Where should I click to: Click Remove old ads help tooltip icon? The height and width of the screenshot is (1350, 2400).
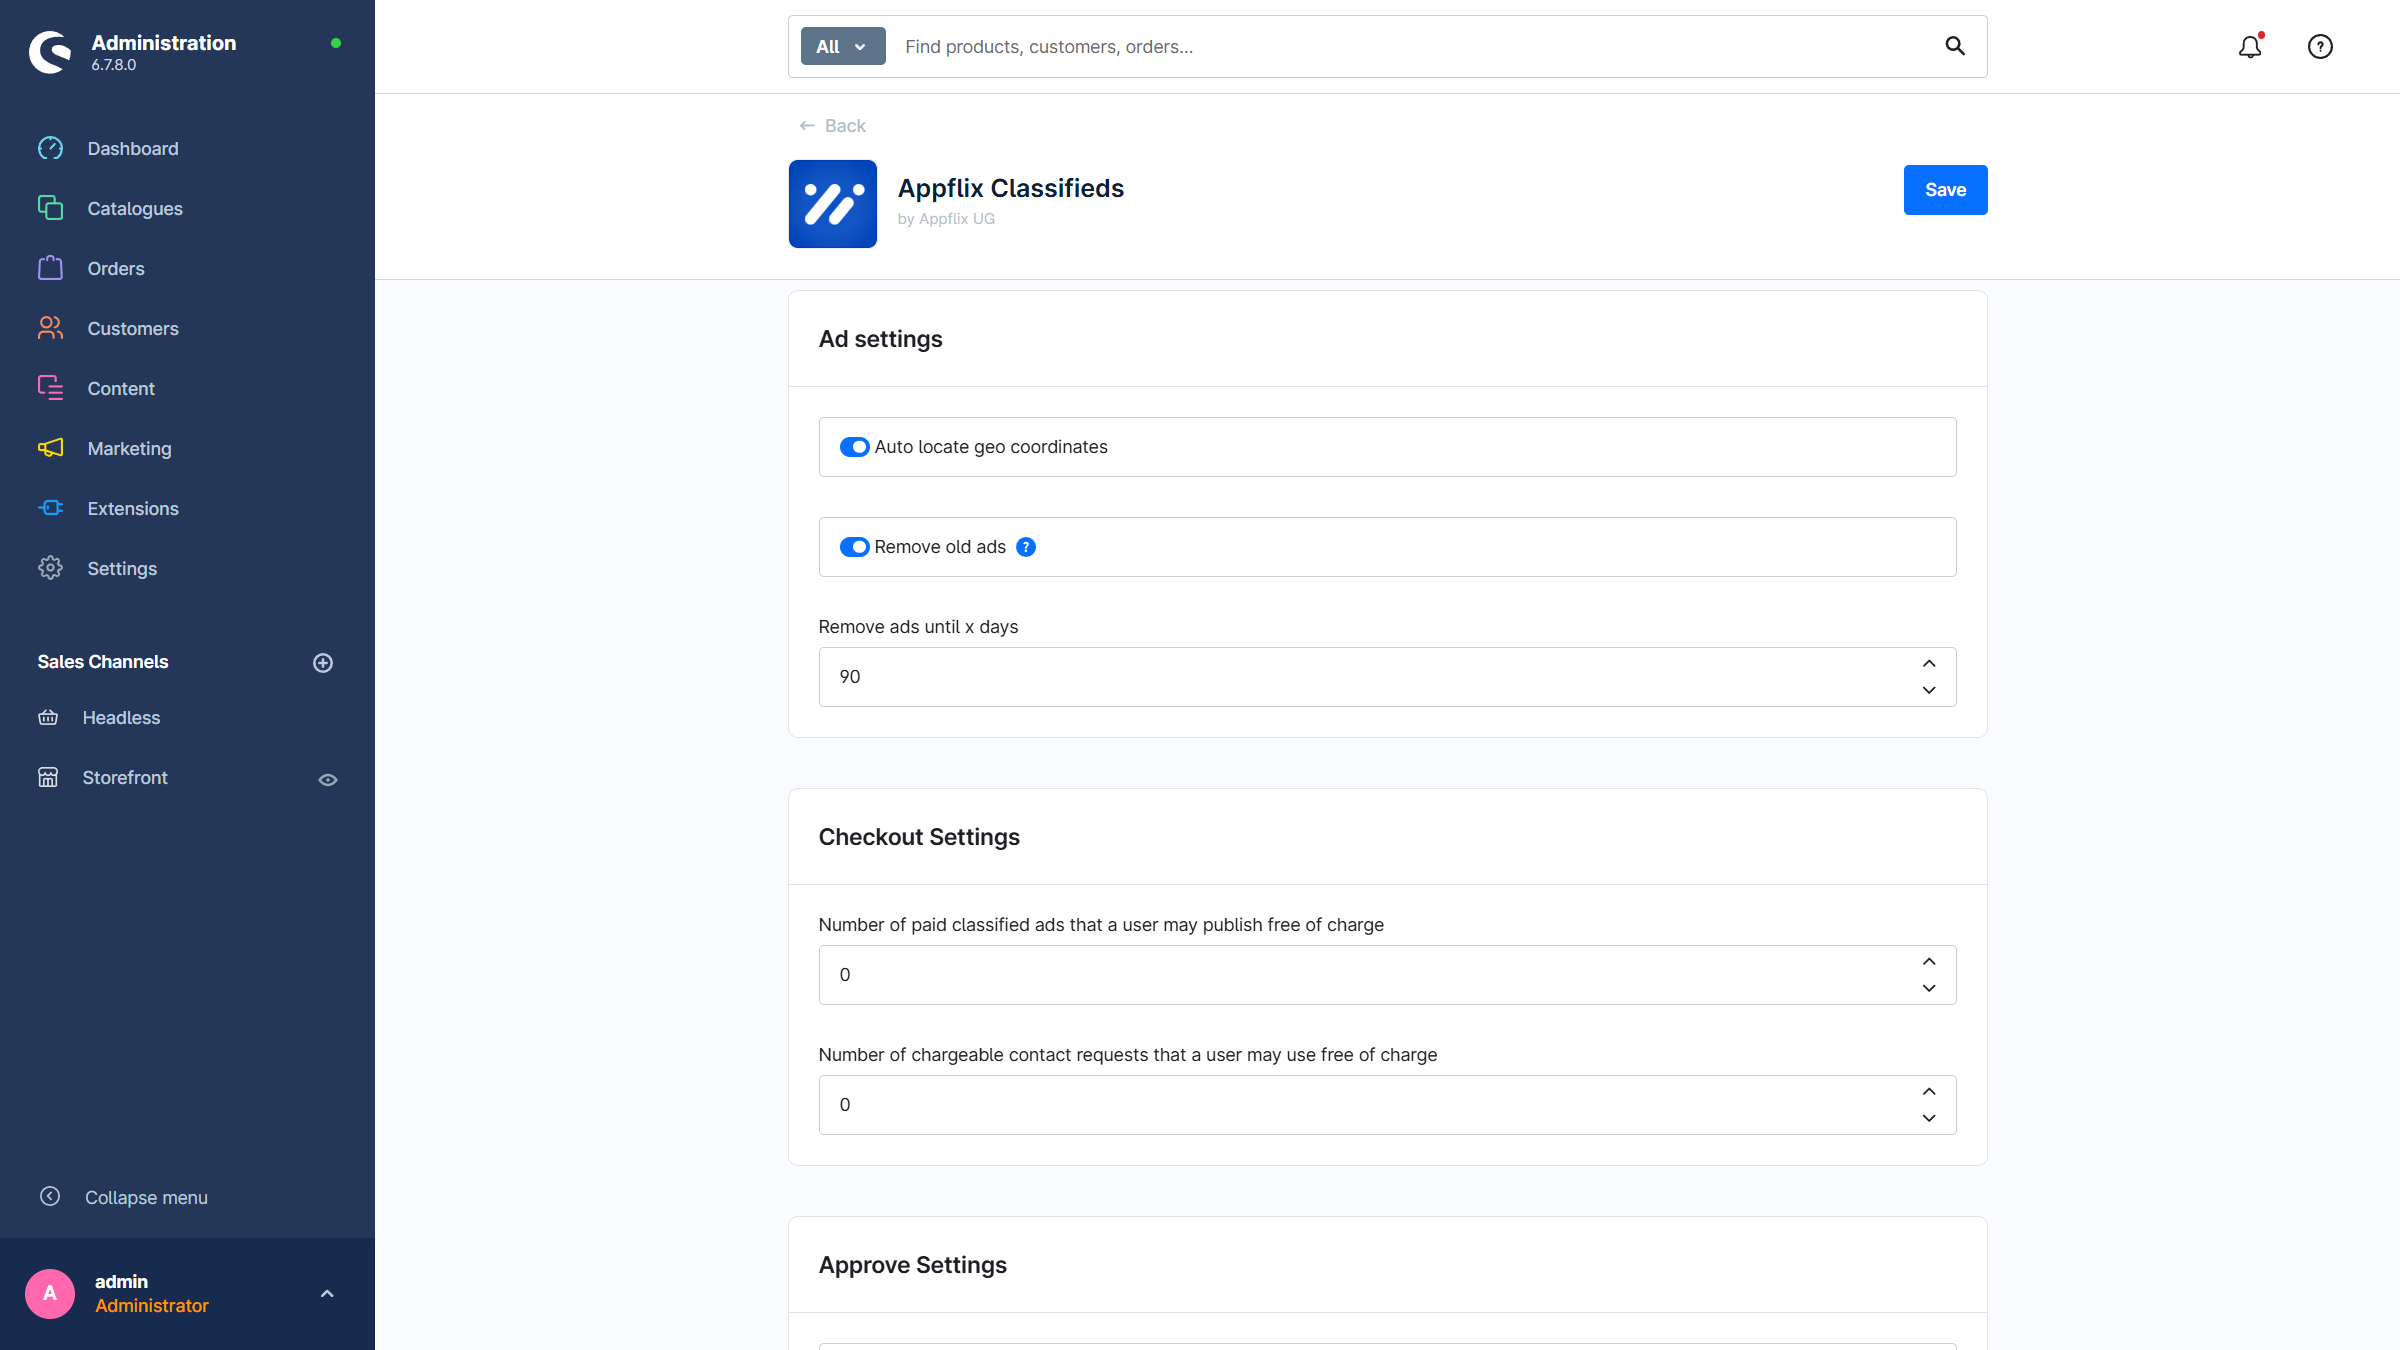tap(1026, 547)
